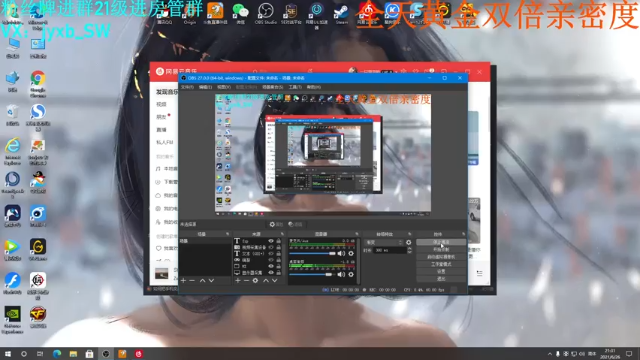
Task: Open File Explorer from the taskbar
Action: 73,353
